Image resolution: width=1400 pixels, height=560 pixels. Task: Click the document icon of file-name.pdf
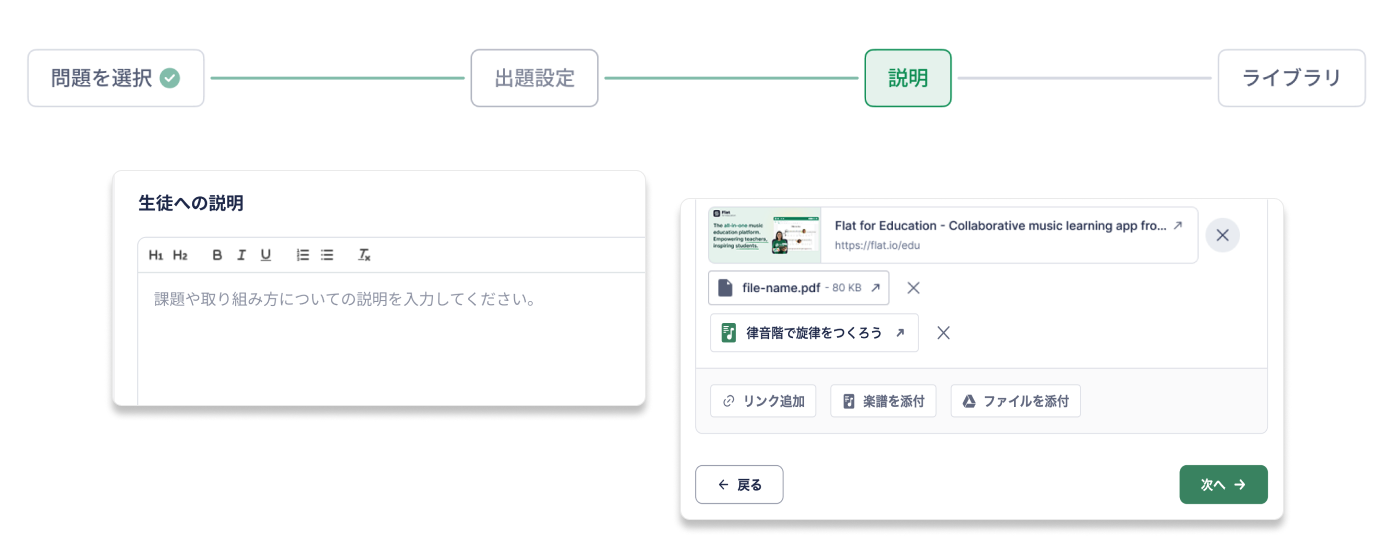[726, 288]
